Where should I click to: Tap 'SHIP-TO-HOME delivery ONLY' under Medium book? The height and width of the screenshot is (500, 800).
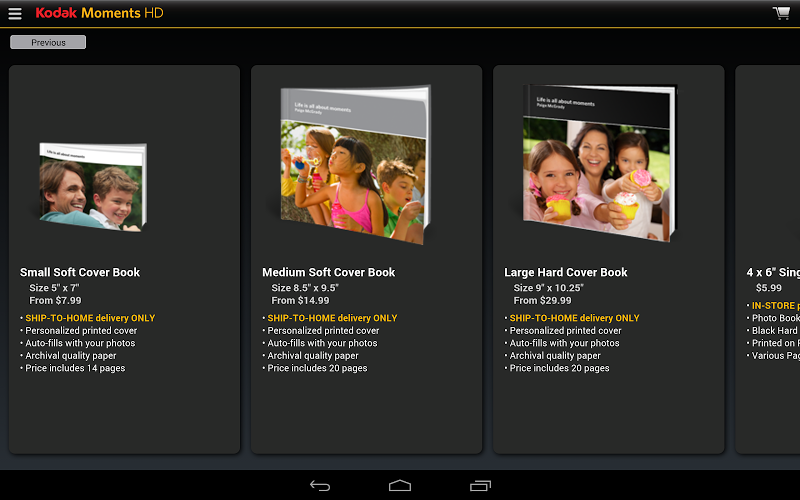(332, 318)
